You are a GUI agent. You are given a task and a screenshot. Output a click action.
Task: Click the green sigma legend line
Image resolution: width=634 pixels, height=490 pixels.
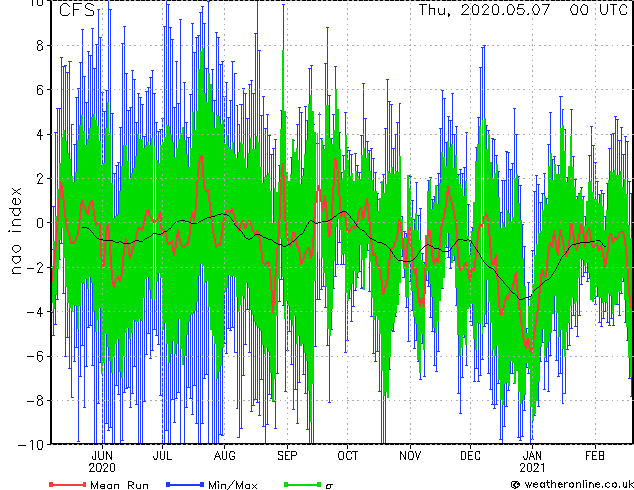[302, 484]
